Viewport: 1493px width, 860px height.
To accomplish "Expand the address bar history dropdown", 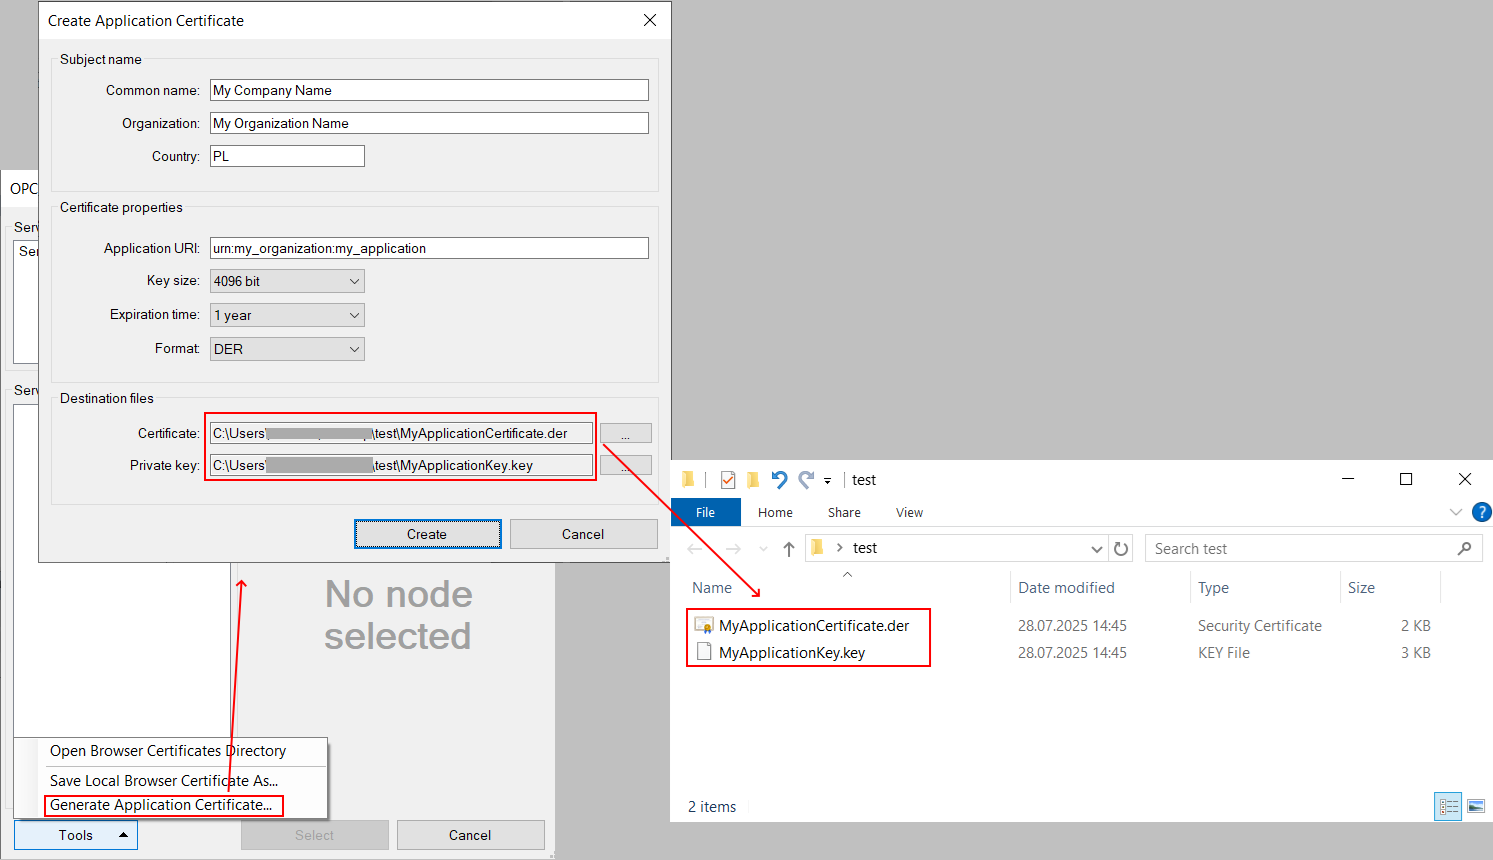I will coord(1096,549).
